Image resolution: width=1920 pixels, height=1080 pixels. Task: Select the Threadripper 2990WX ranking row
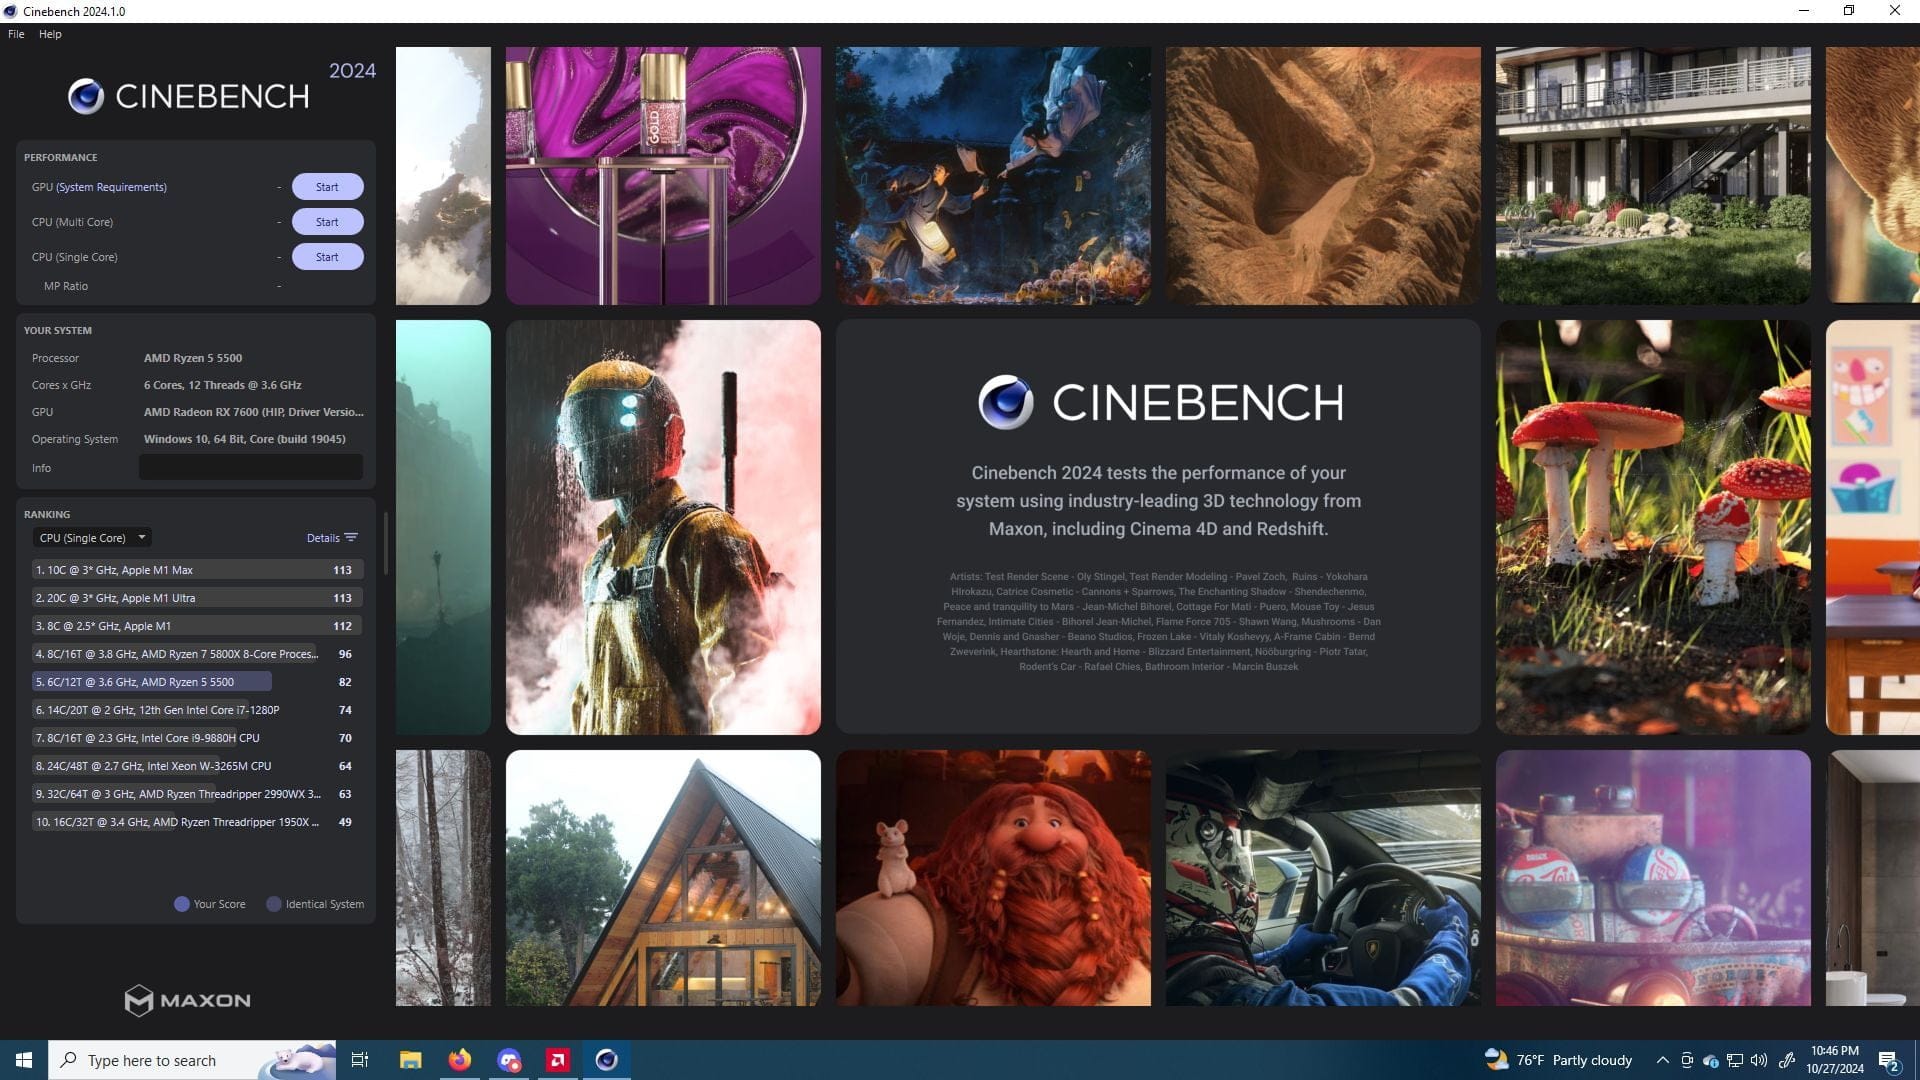tap(196, 794)
